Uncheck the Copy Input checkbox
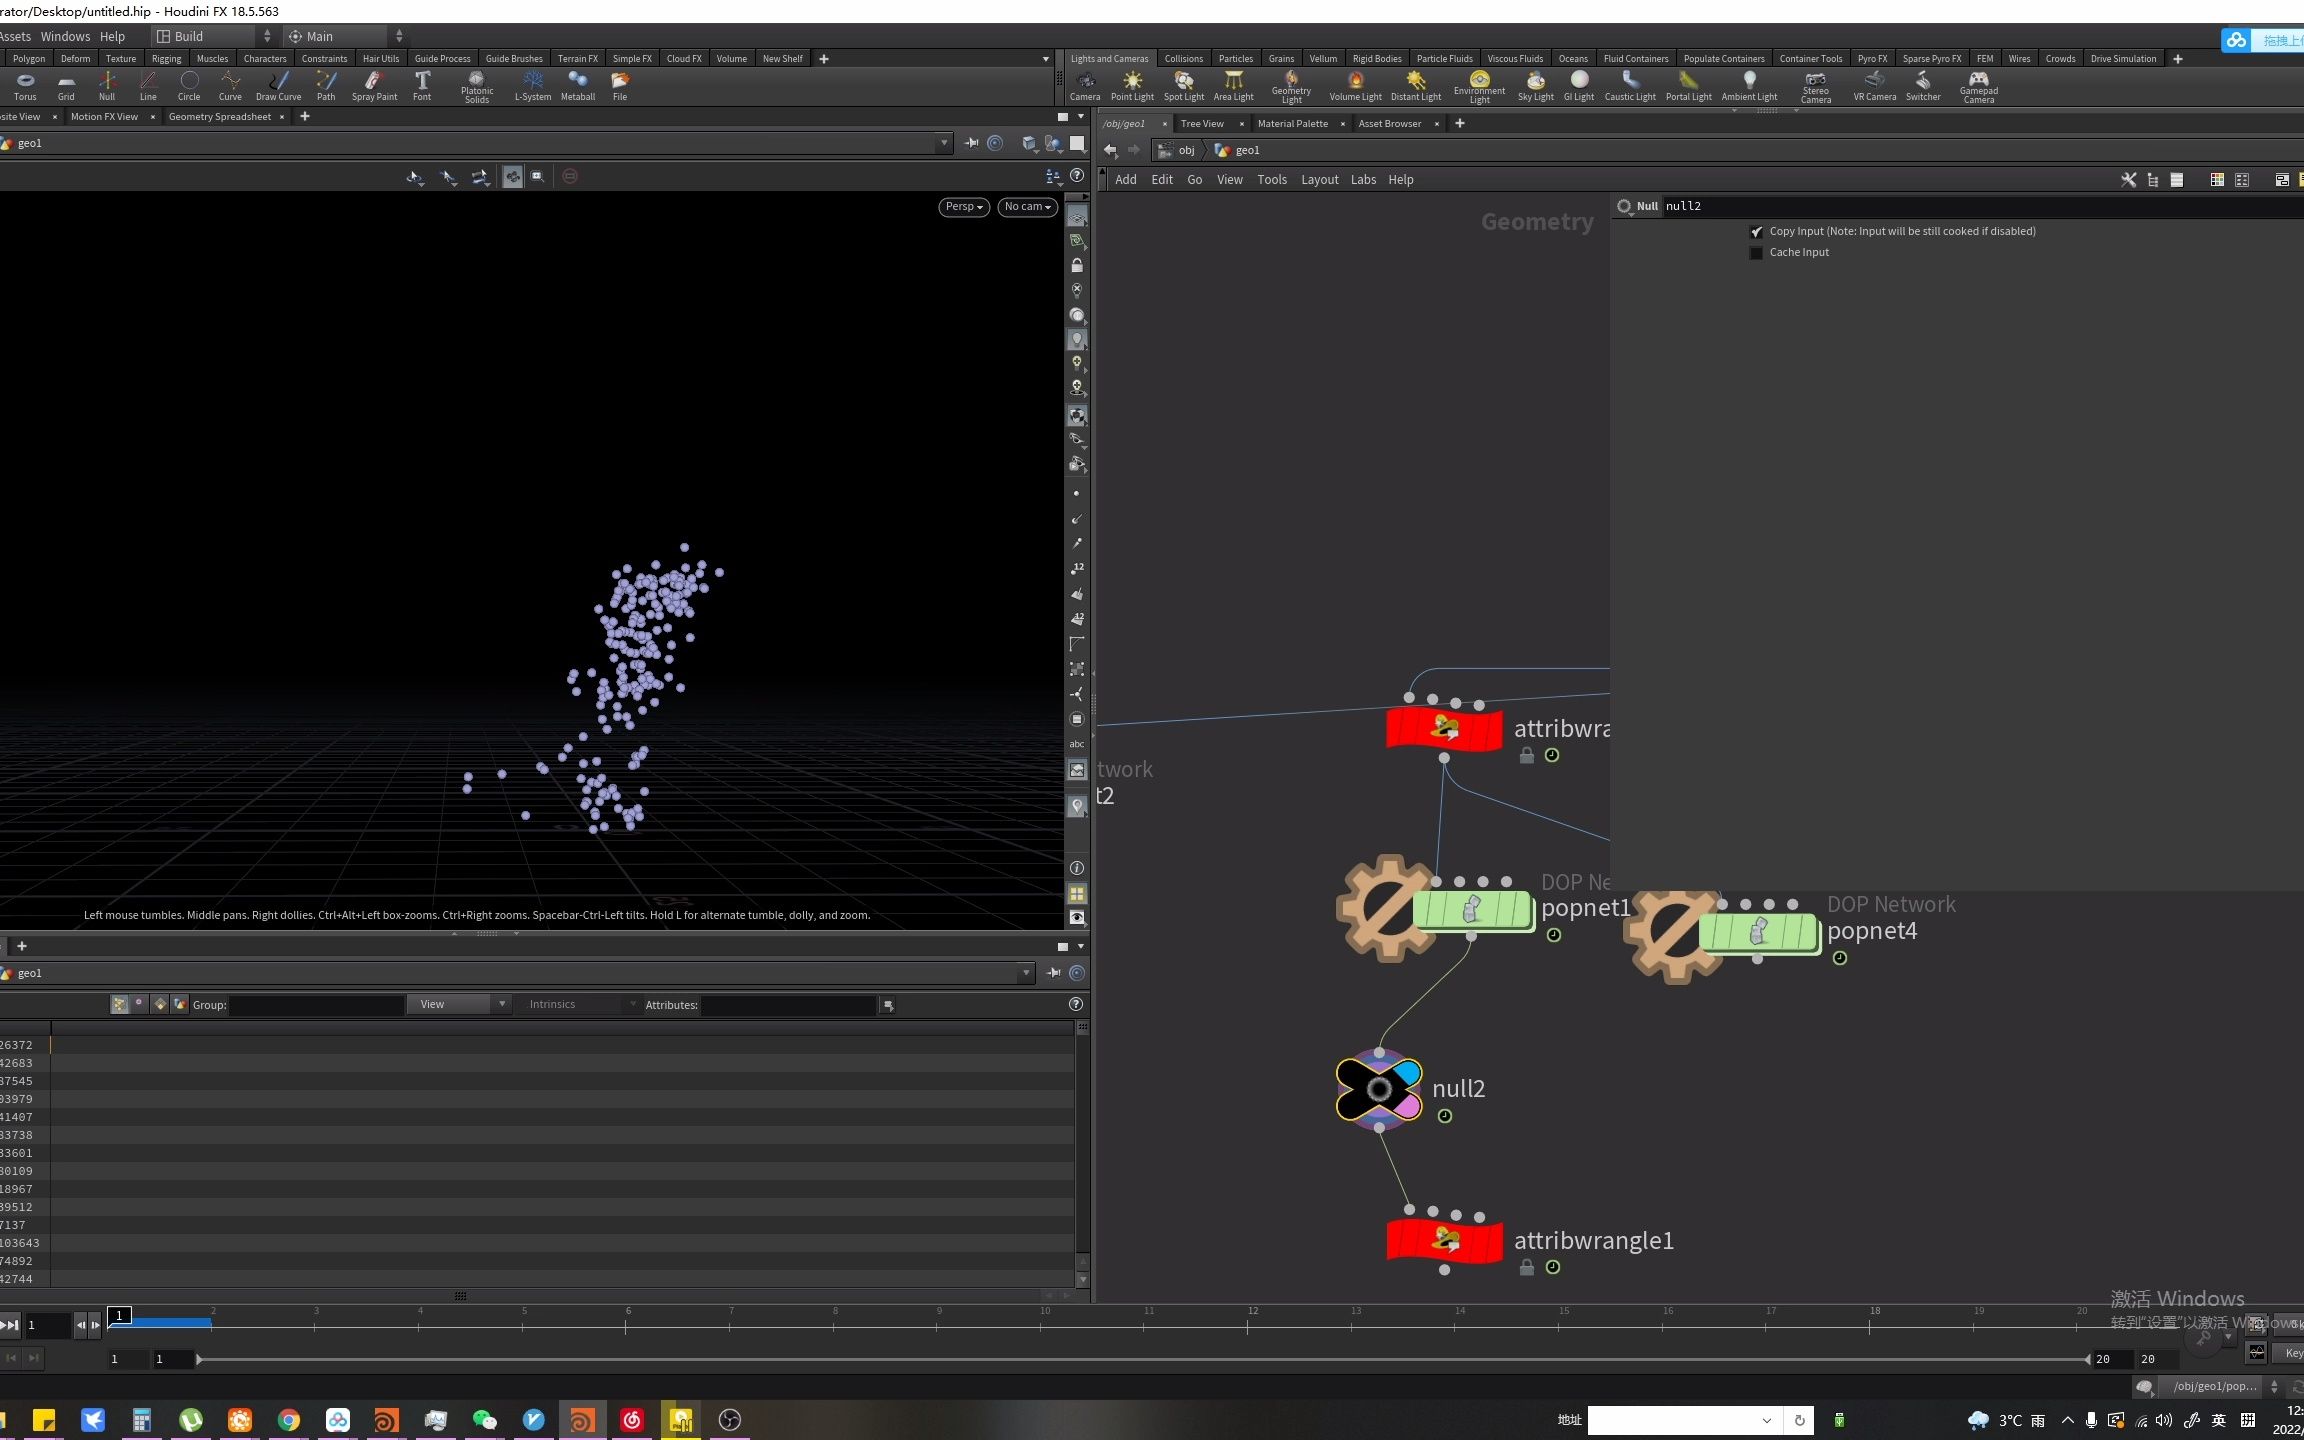This screenshot has height=1440, width=2304. pyautogui.click(x=1756, y=232)
